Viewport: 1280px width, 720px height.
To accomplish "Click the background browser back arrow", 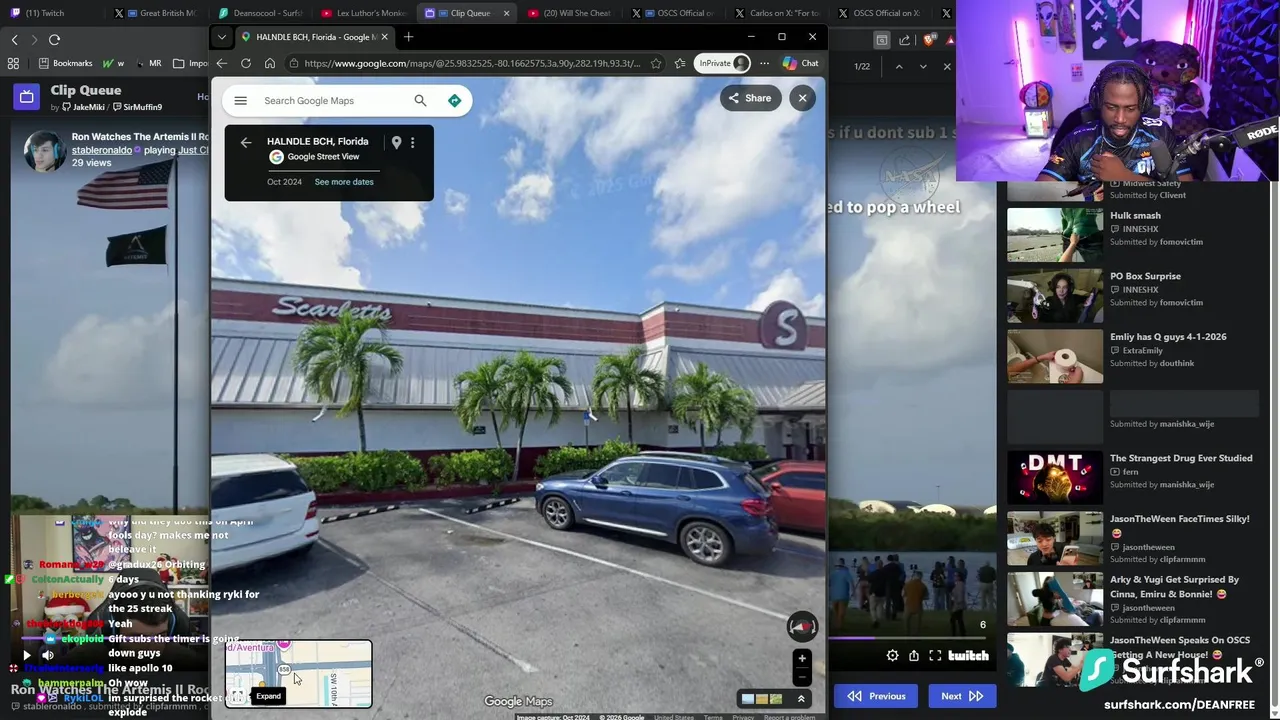I will [x=14, y=39].
